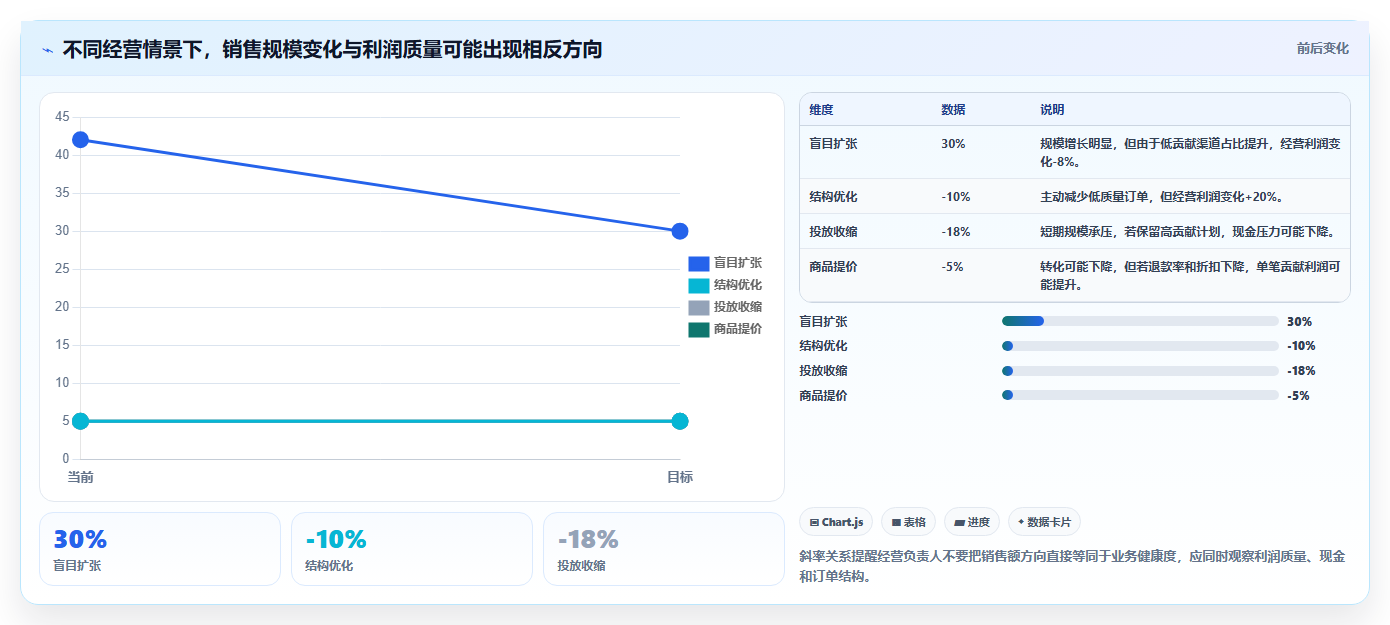Click the 维度 table column header

(x=821, y=109)
